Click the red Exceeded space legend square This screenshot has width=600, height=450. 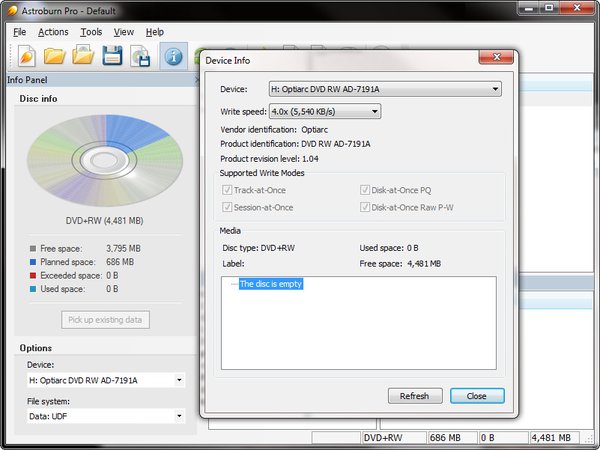(33, 276)
